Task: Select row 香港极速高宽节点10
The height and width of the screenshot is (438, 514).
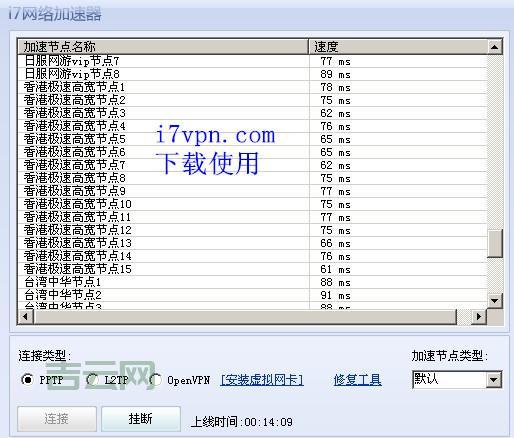Action: coord(252,204)
